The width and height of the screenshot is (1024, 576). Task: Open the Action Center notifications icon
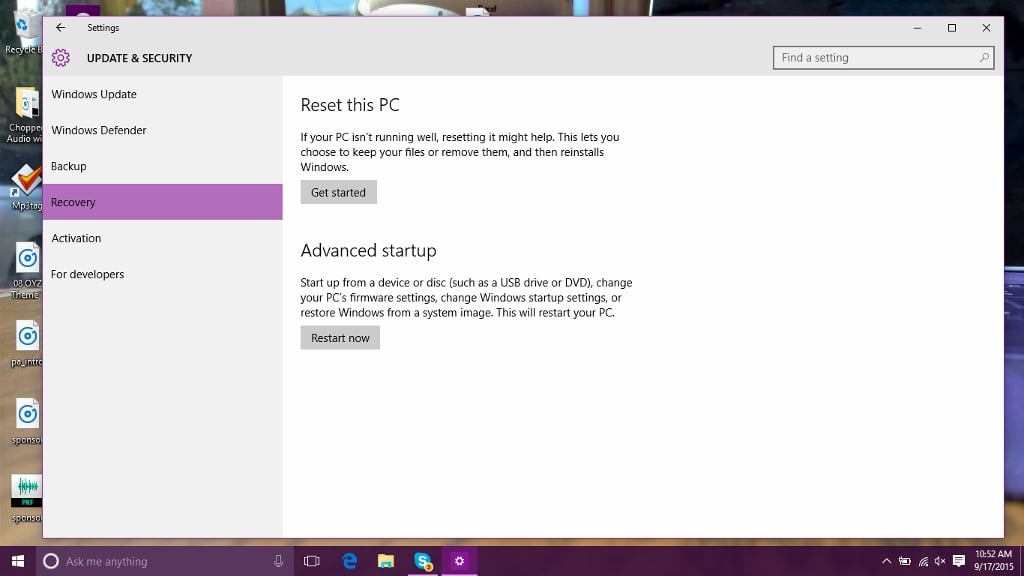959,561
